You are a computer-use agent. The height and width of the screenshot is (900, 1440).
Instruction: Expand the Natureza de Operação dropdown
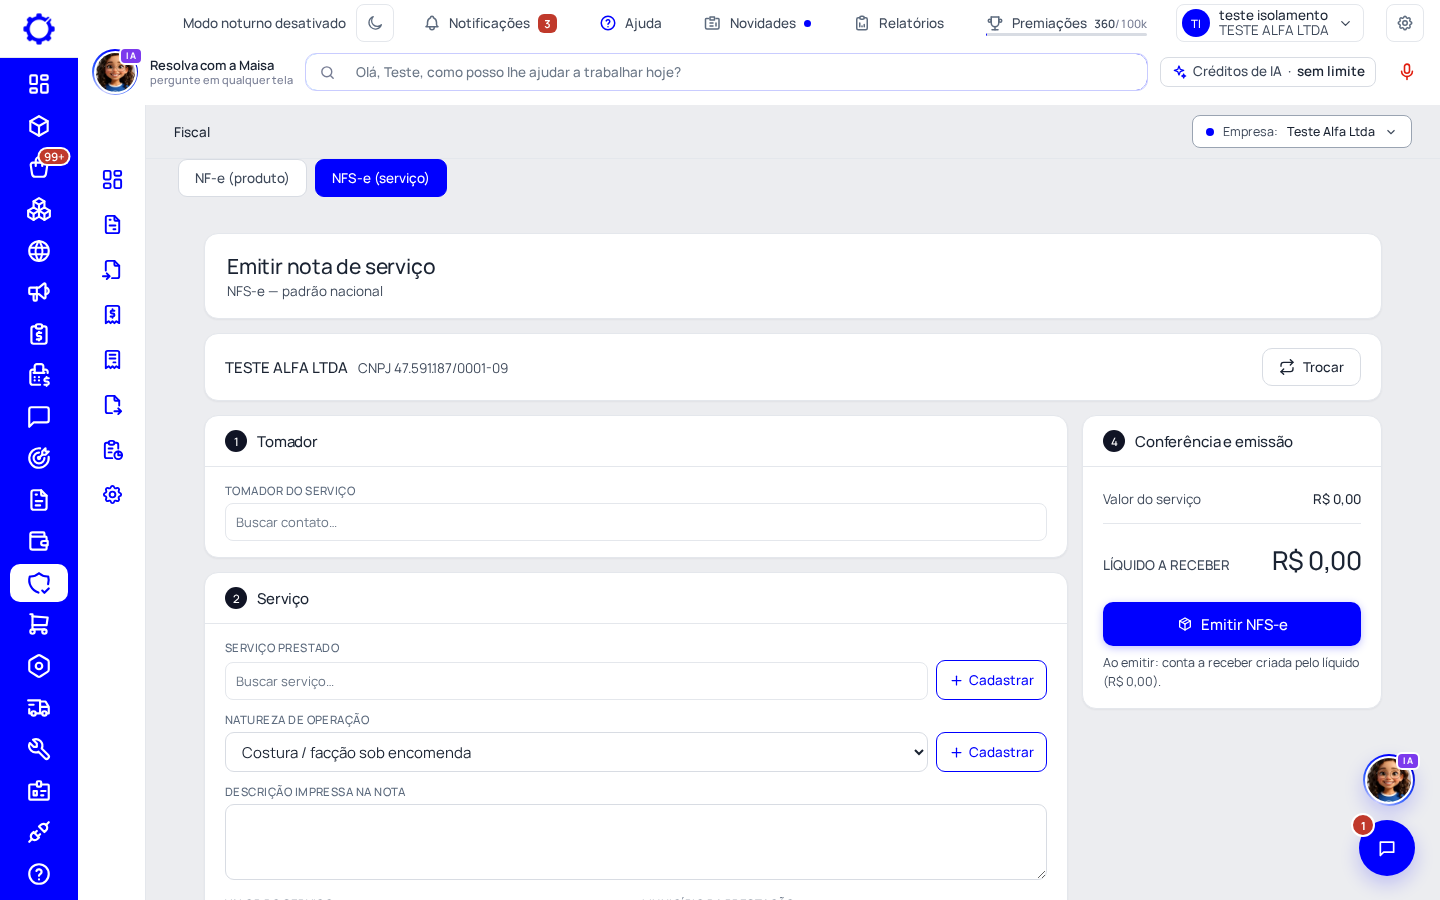pyautogui.click(x=576, y=752)
